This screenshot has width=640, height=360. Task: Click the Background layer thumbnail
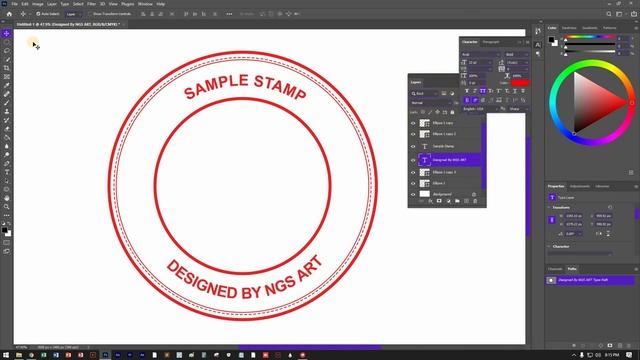[x=425, y=194]
